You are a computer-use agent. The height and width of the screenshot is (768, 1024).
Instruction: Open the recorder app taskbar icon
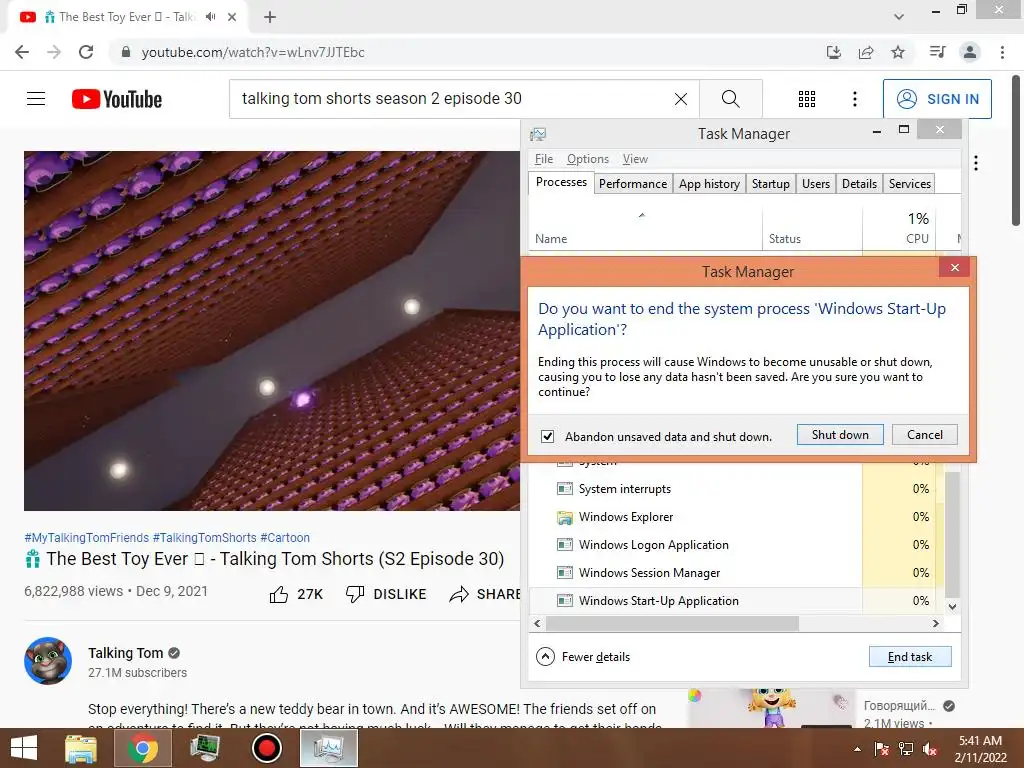(266, 748)
